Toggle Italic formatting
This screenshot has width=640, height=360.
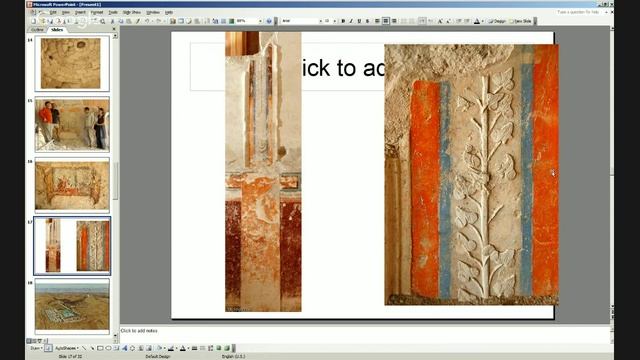[351, 21]
